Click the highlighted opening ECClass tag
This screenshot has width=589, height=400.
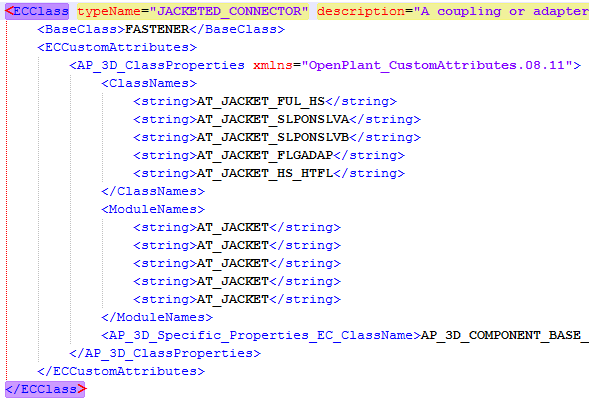coord(37,11)
